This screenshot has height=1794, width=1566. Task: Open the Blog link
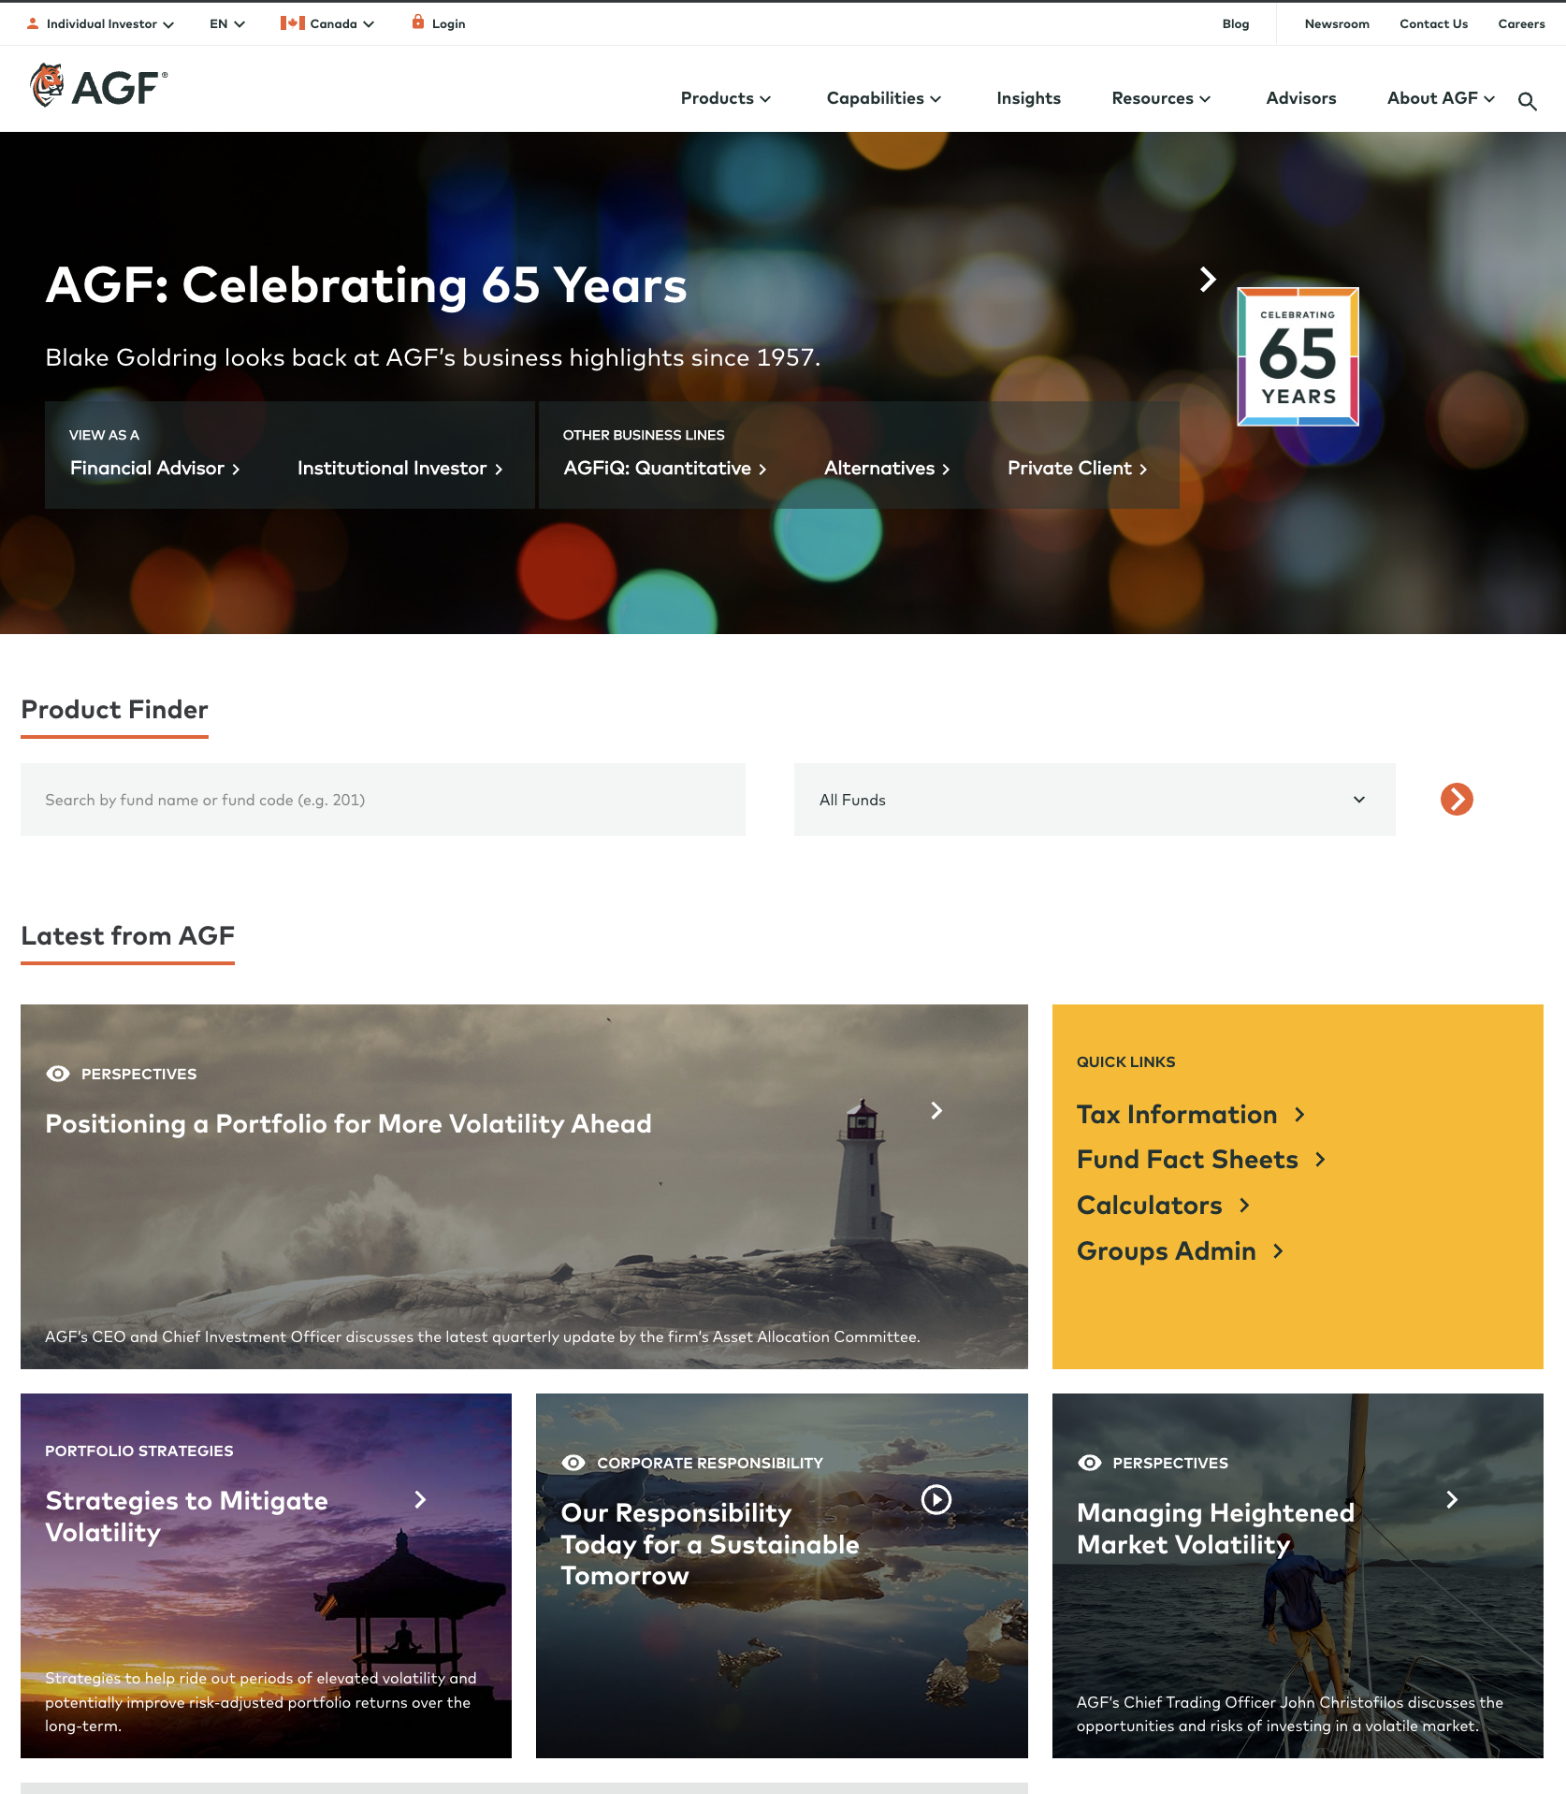[x=1236, y=24]
